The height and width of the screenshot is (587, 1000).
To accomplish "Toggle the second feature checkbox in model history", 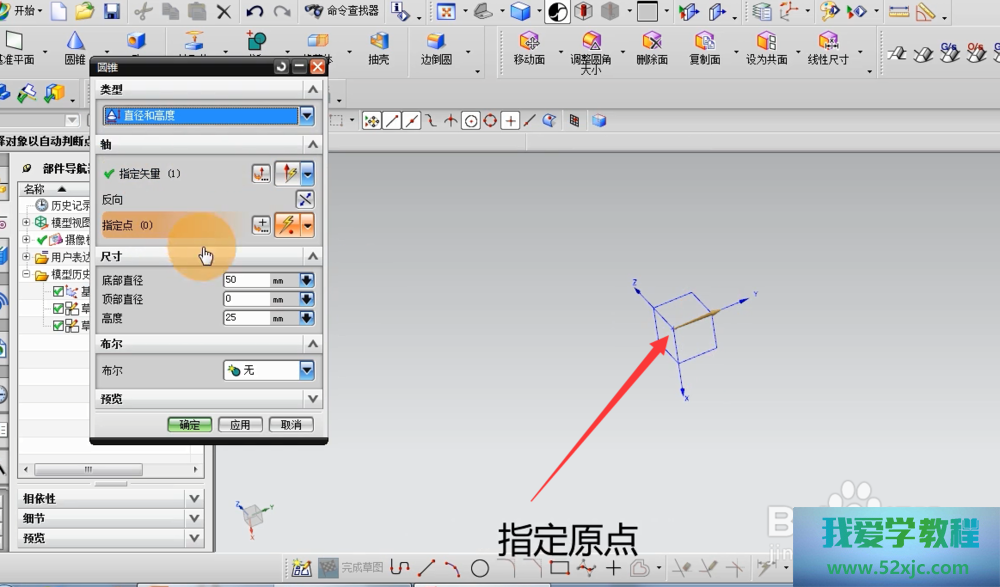I will (x=59, y=309).
